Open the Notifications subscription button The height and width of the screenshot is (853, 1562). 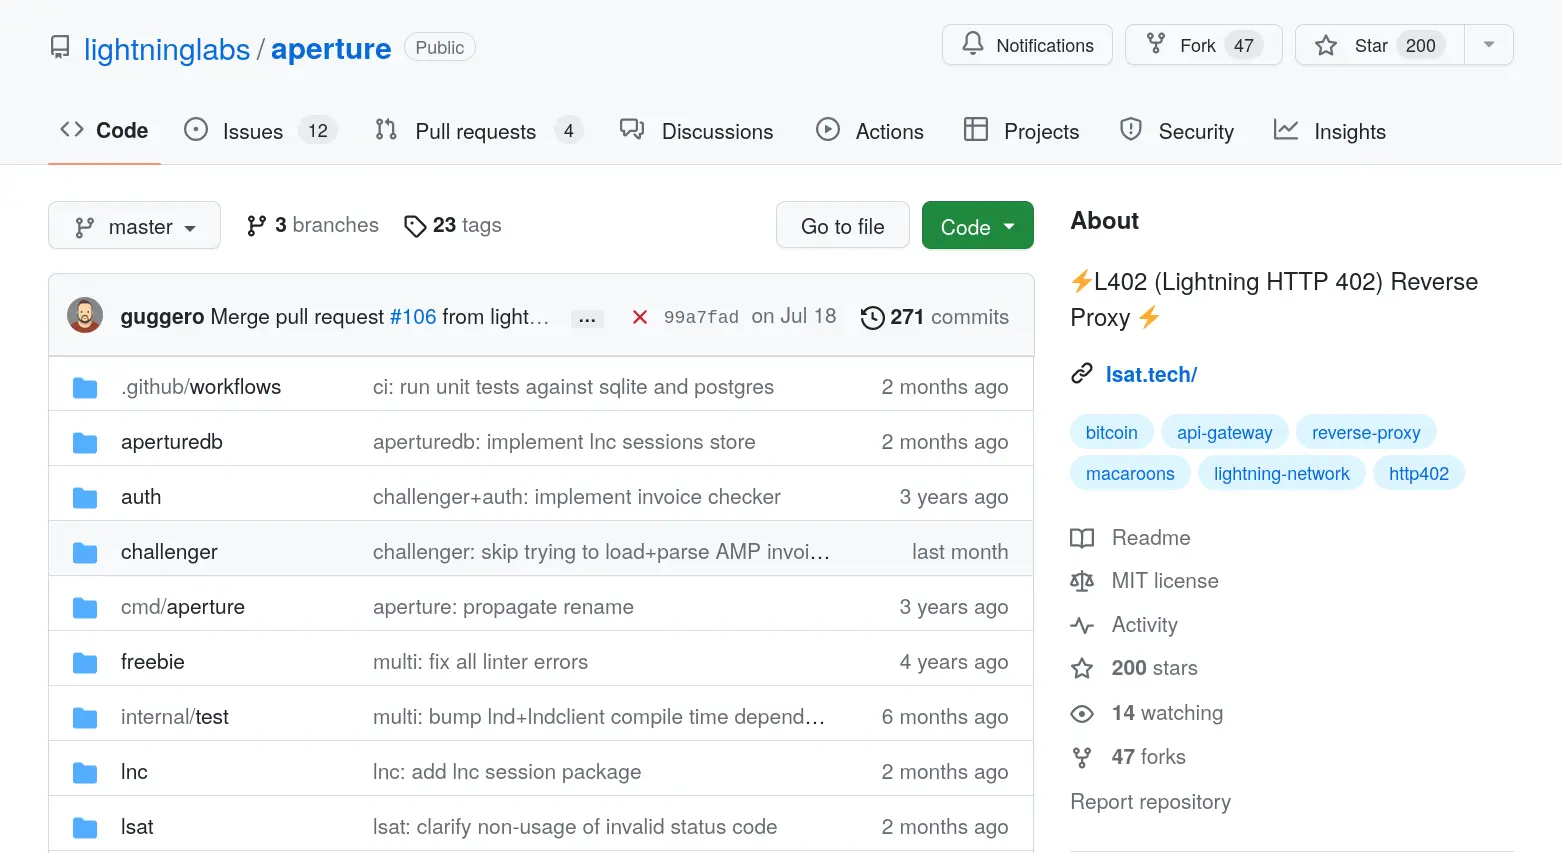(1027, 45)
